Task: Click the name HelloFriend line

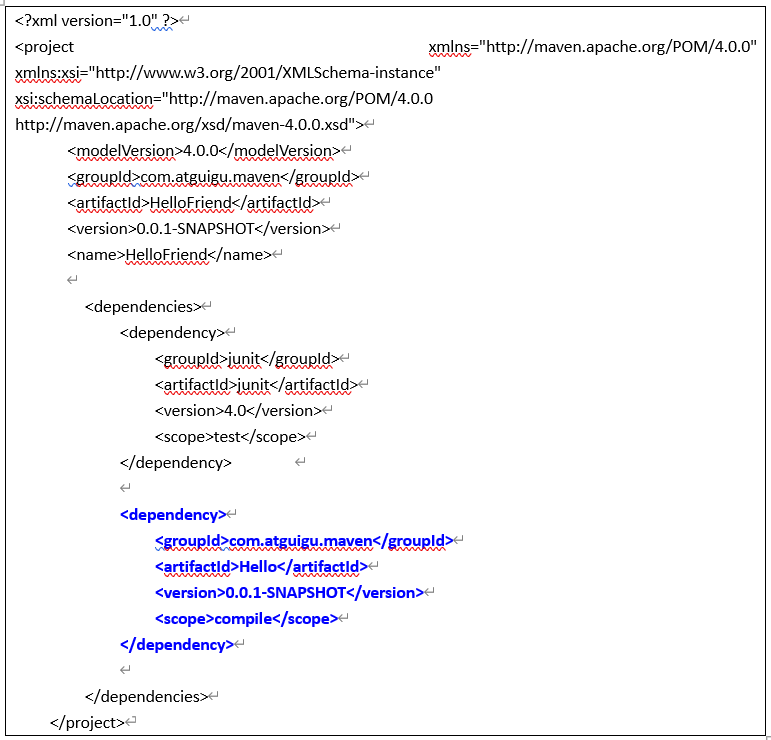Action: coord(169,255)
